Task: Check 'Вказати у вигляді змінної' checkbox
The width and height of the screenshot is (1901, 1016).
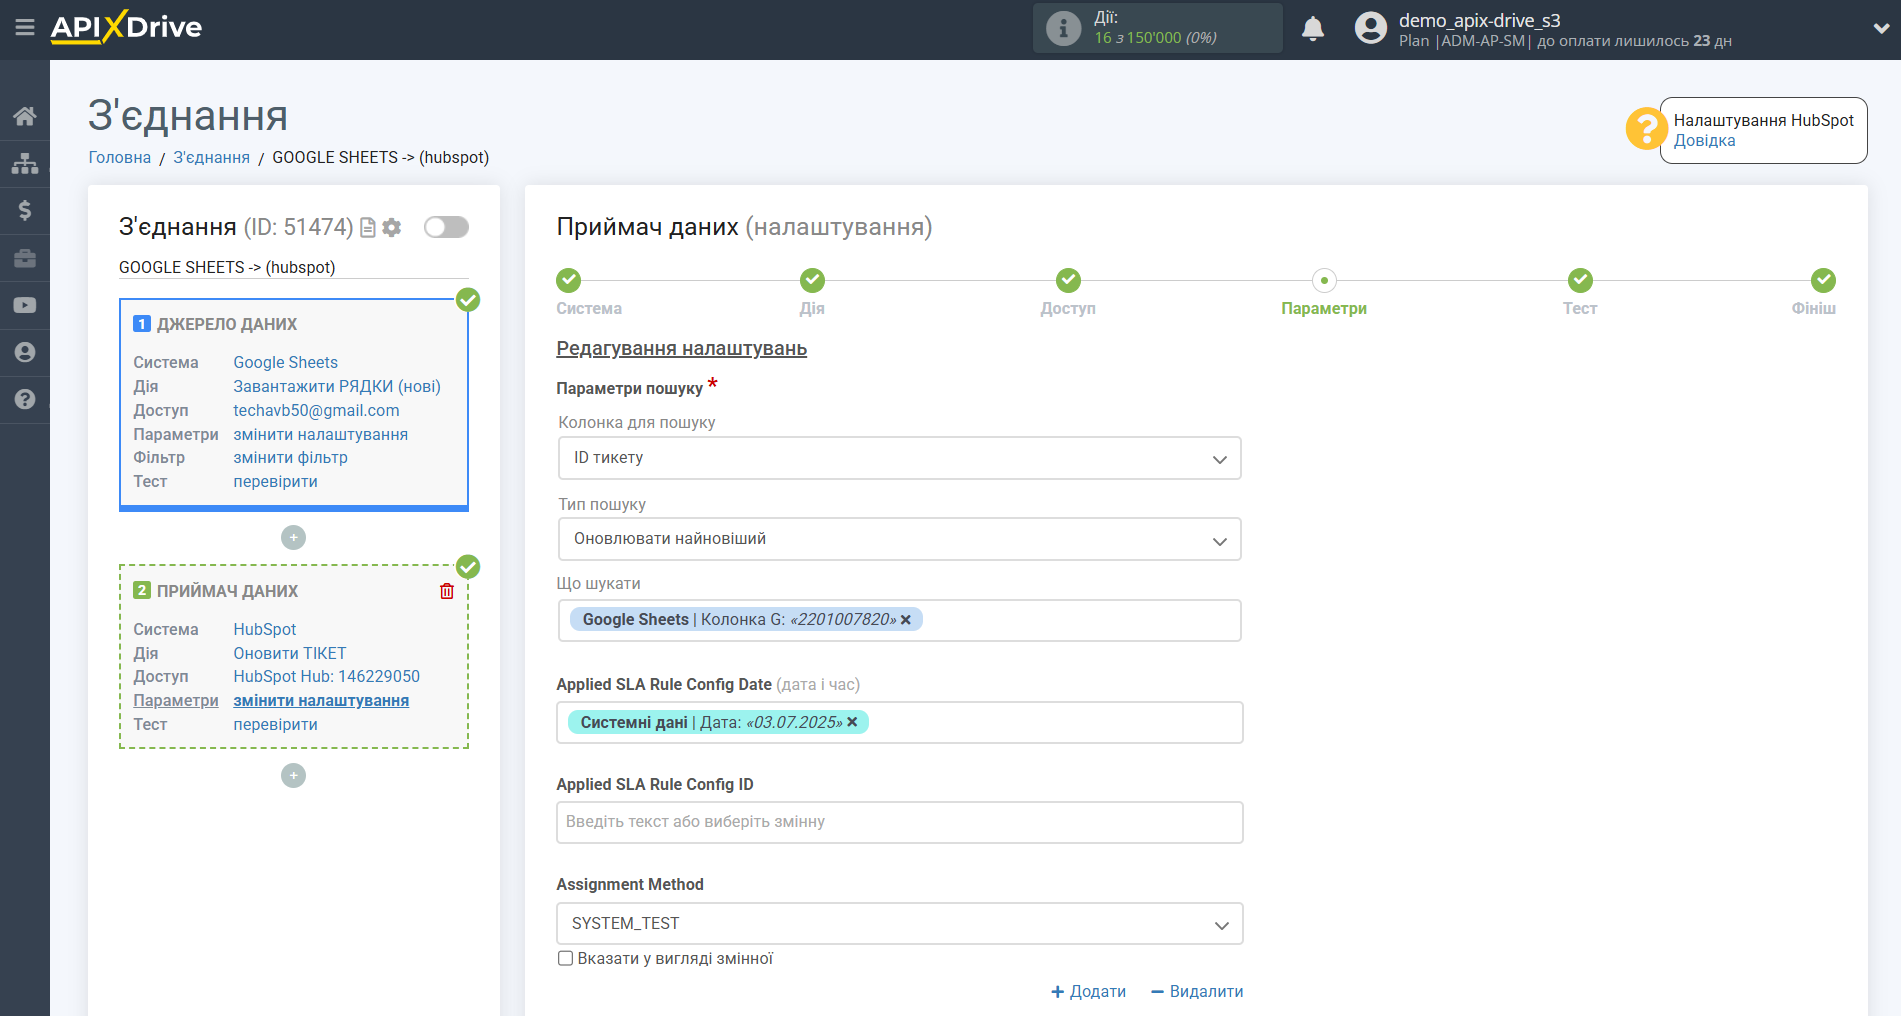Action: 566,958
